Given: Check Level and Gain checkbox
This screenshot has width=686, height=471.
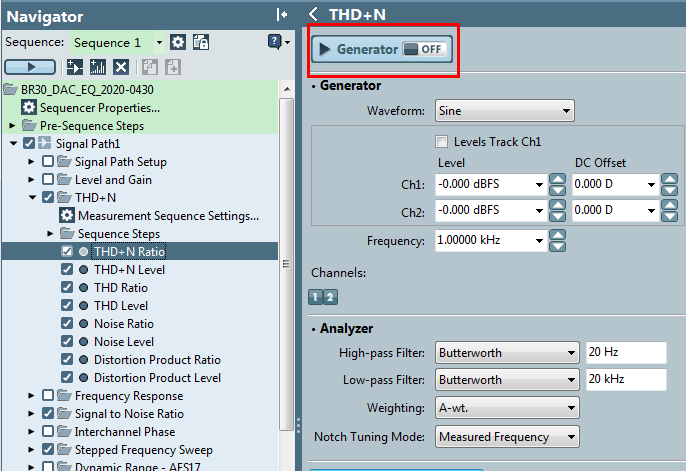Looking at the screenshot, I should pyautogui.click(x=48, y=179).
